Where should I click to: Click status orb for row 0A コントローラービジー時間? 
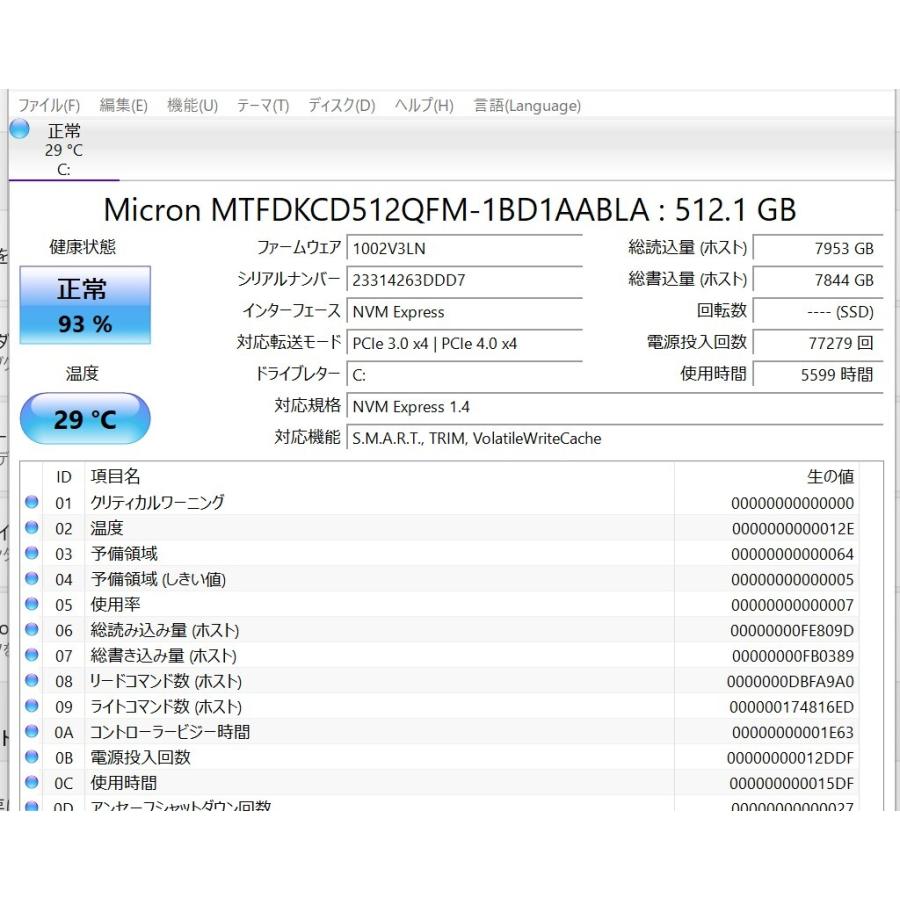[x=32, y=732]
